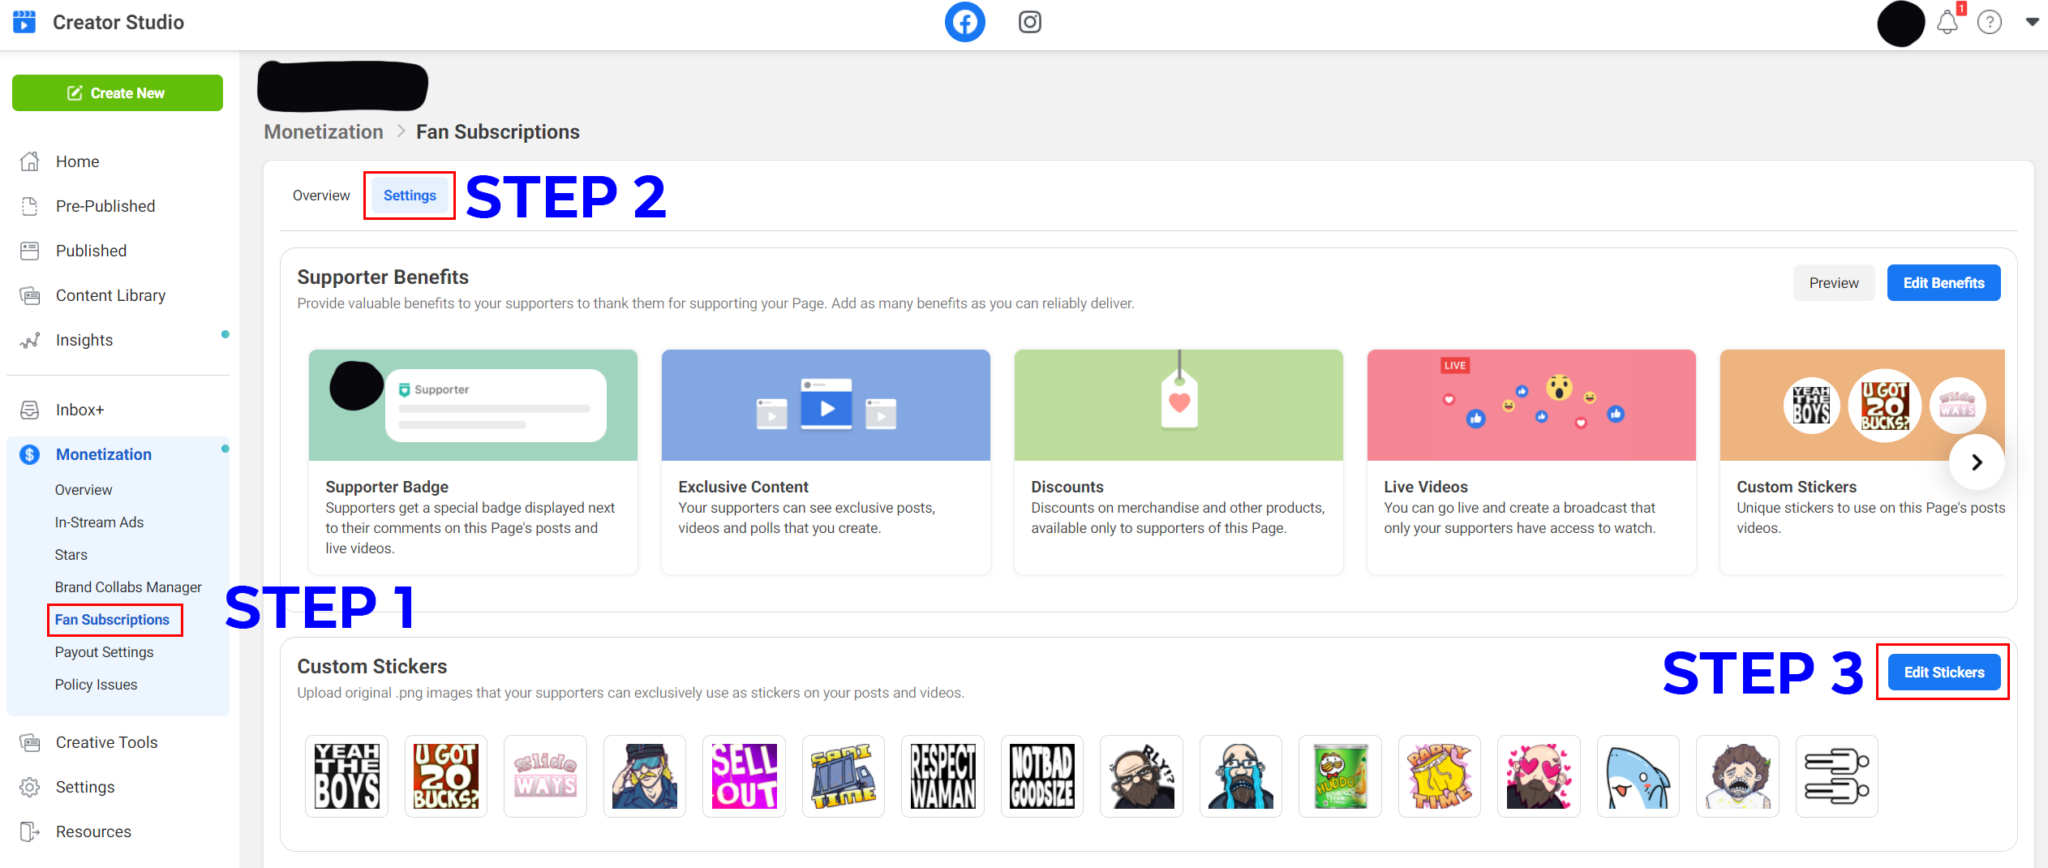Select the Live Videos benefit card
This screenshot has height=868, width=2048.
(1532, 461)
